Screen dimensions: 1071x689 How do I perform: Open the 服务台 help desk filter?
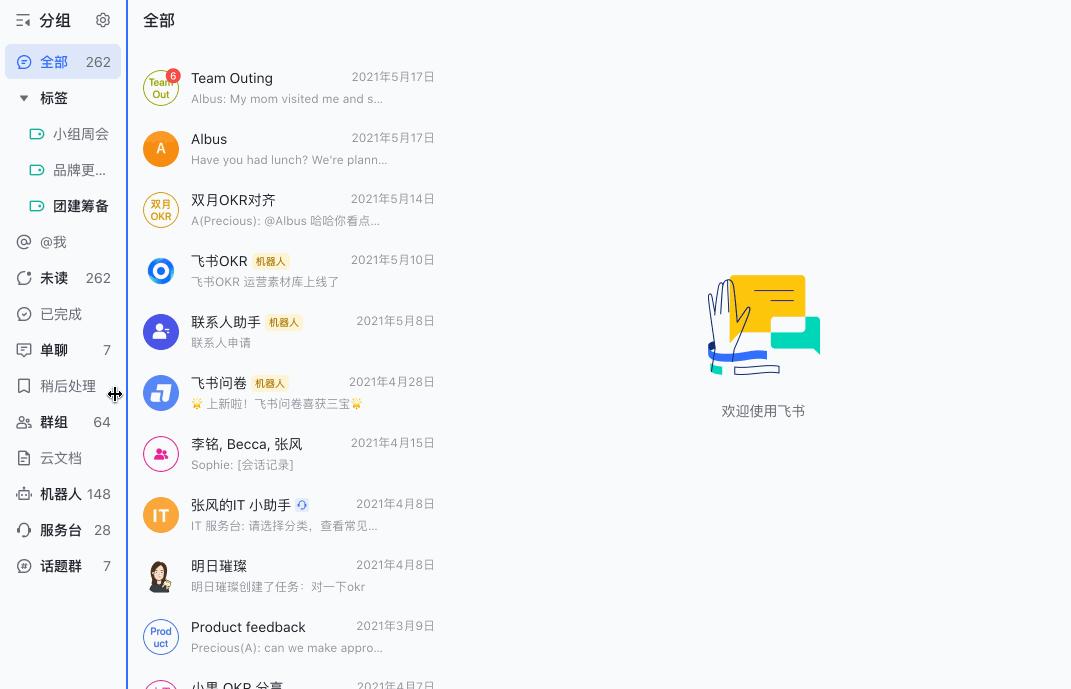tap(63, 530)
